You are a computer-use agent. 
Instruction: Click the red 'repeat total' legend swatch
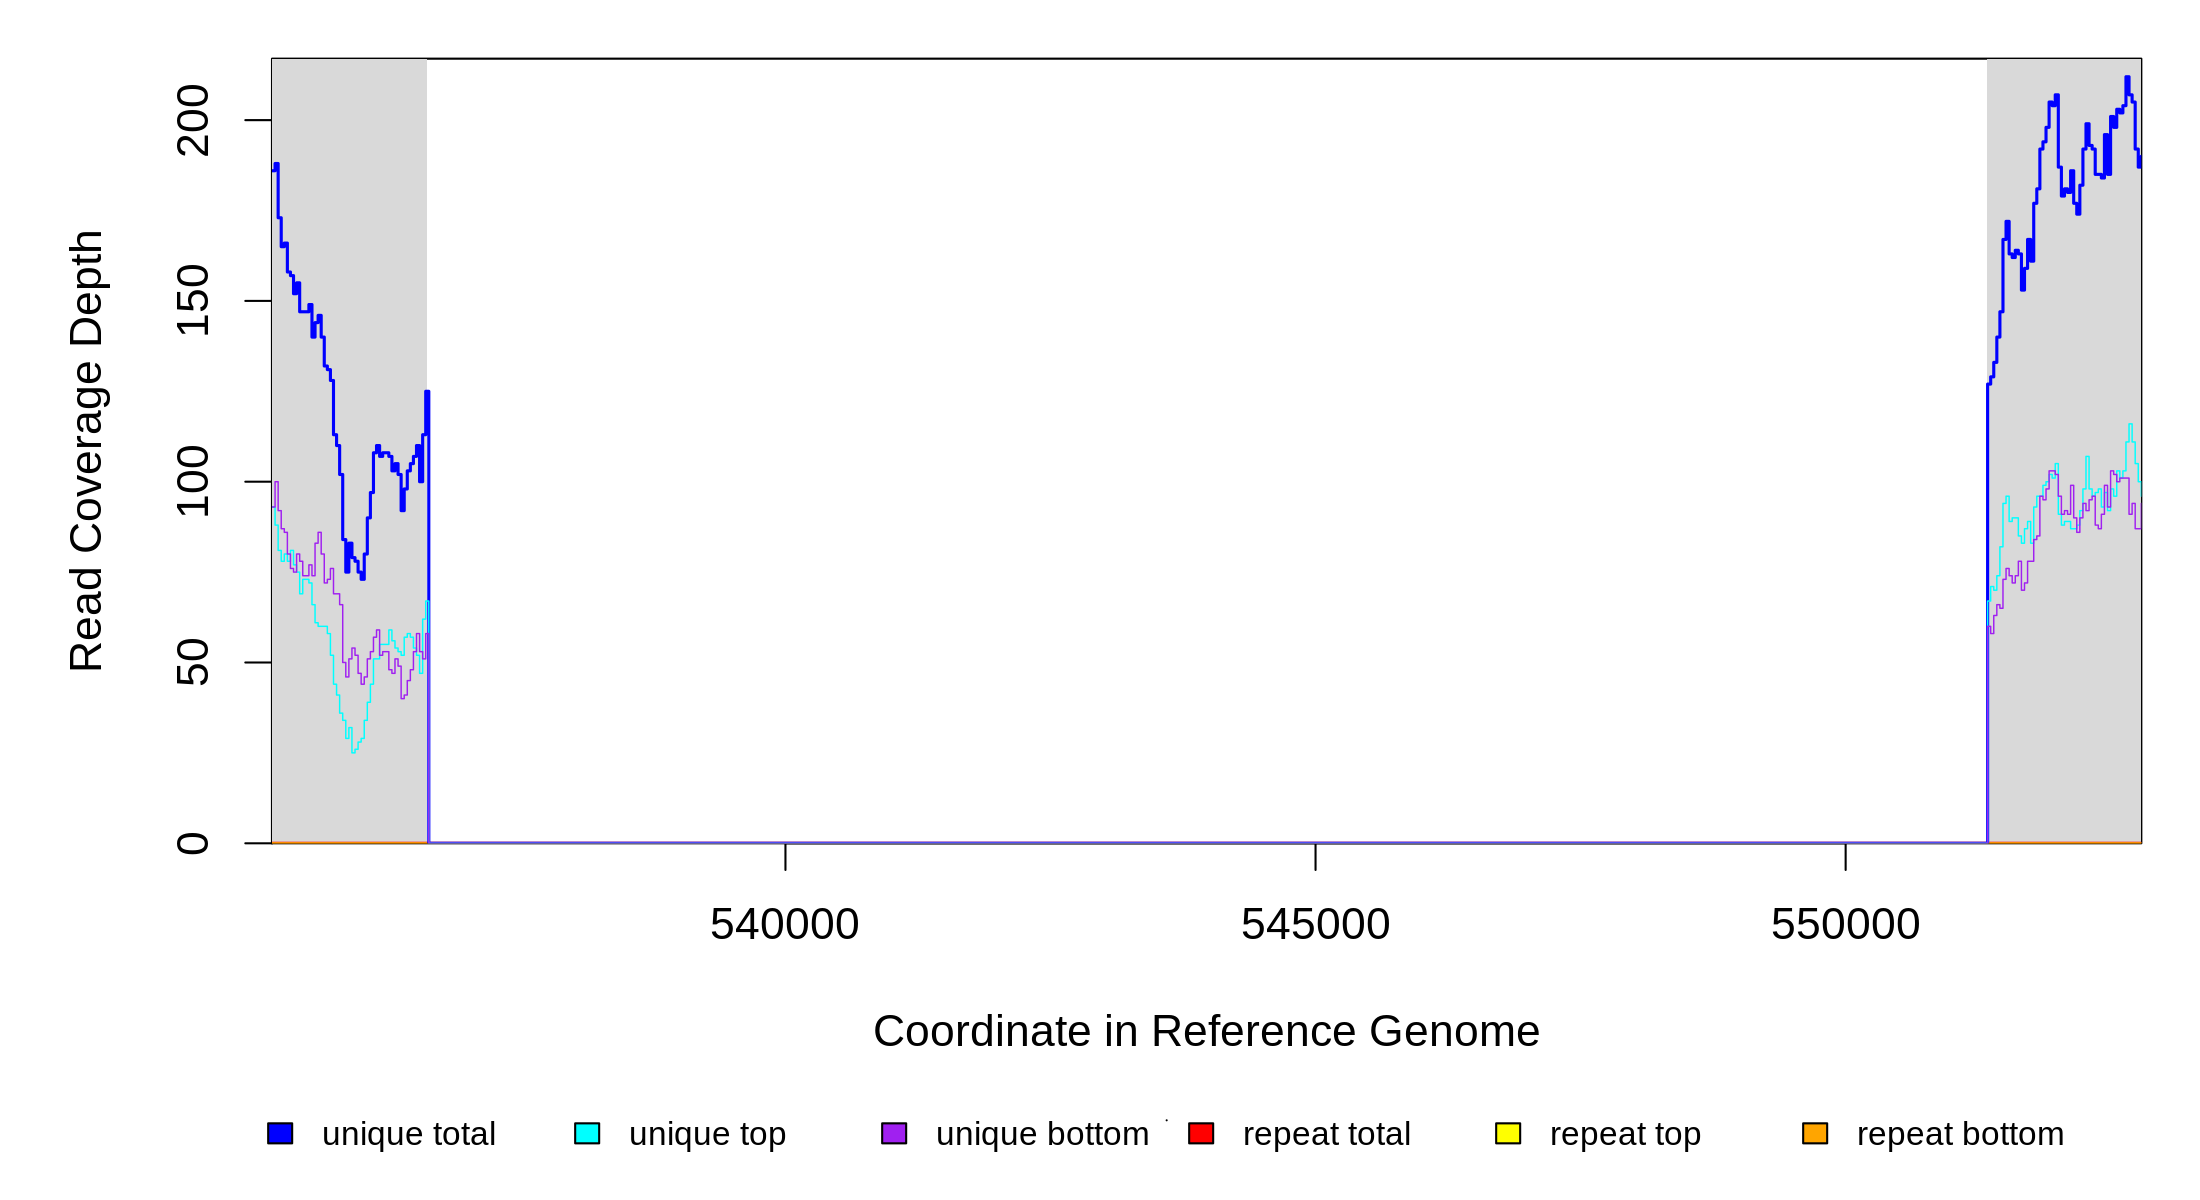(x=1201, y=1133)
